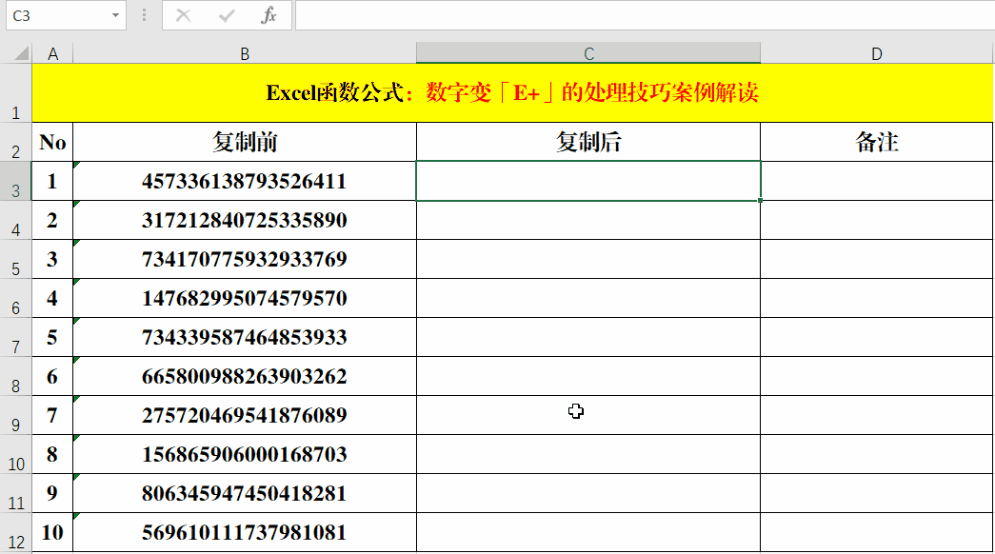Image resolution: width=995 pixels, height=554 pixels.
Task: Click the 复制前 header cell
Action: click(x=245, y=142)
